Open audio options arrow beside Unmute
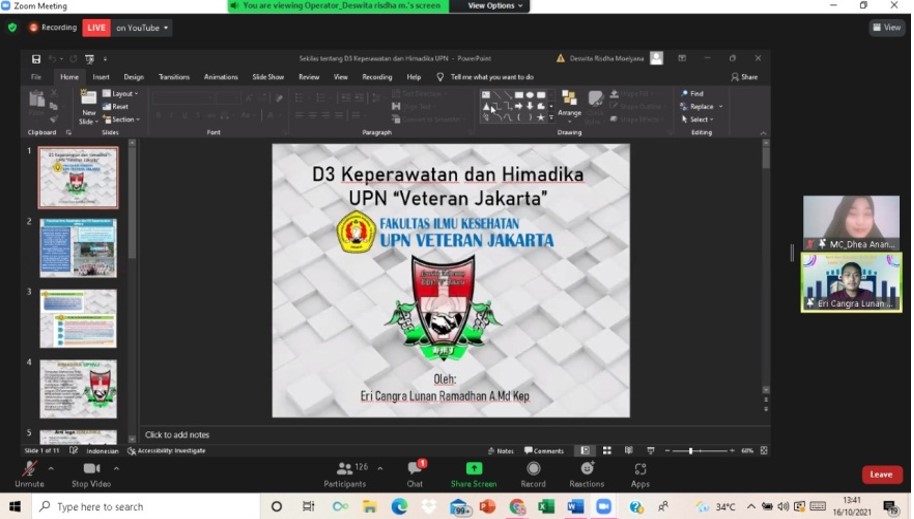The width and height of the screenshot is (914, 519). click(x=51, y=468)
